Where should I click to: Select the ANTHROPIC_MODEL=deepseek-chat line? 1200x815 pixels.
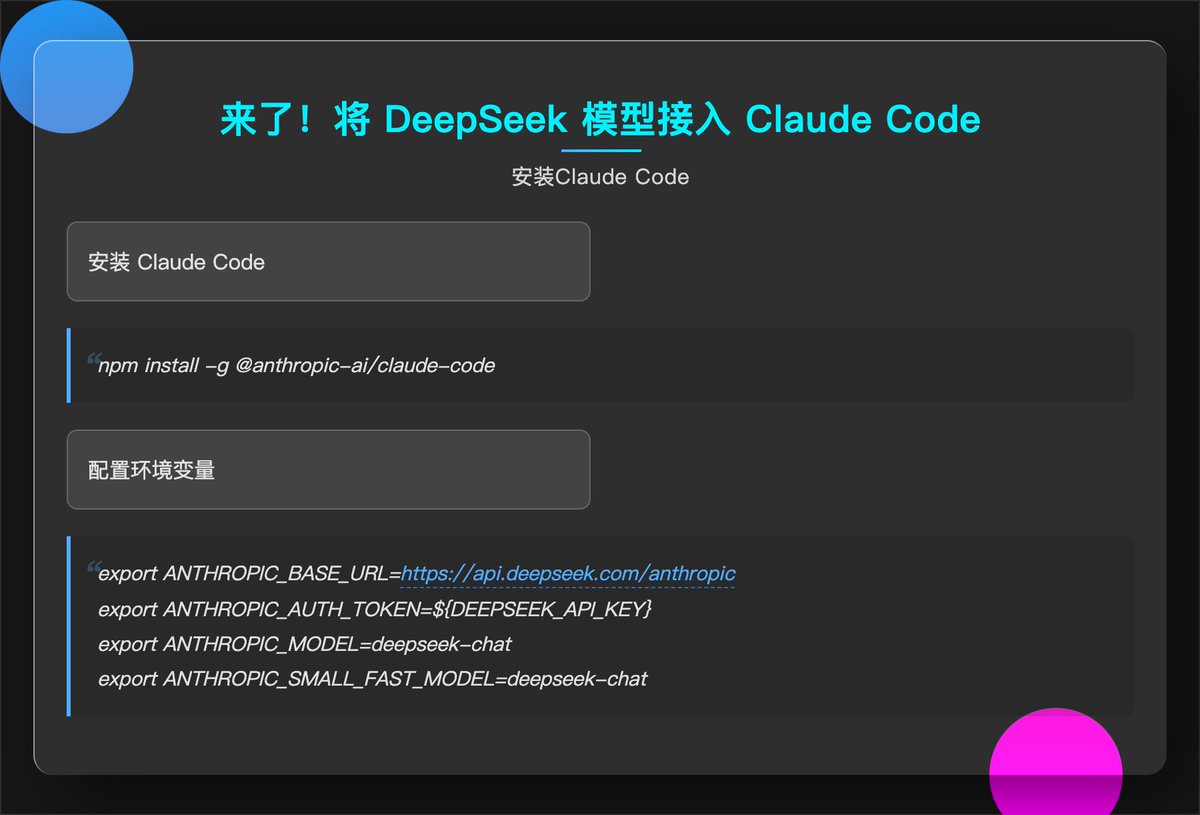(x=305, y=644)
